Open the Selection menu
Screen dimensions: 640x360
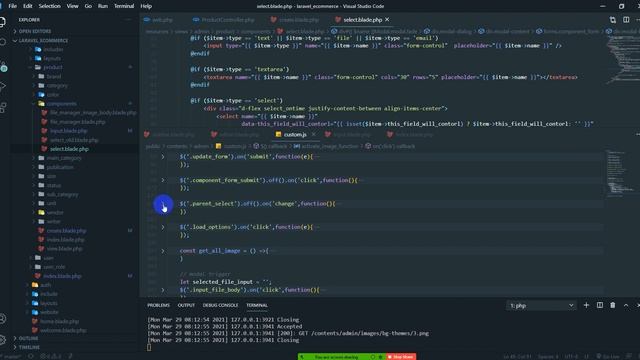49,6
